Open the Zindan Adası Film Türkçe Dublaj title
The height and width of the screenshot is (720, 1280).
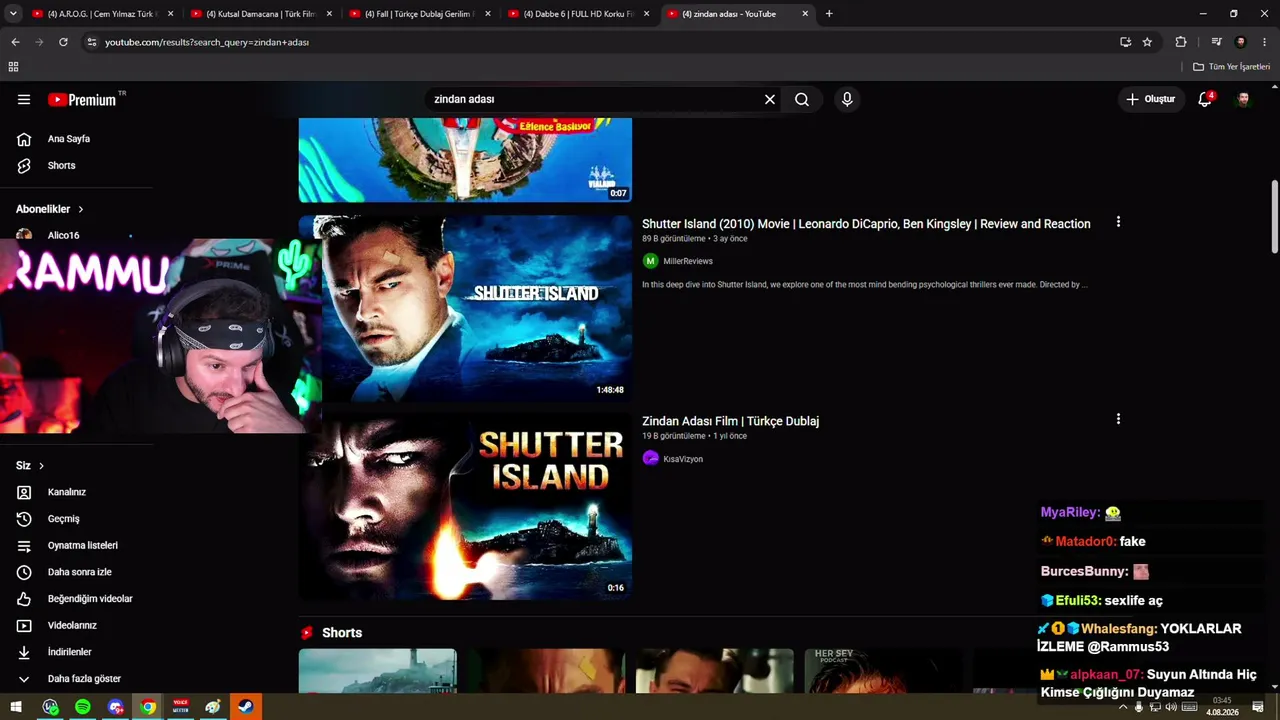click(x=730, y=421)
